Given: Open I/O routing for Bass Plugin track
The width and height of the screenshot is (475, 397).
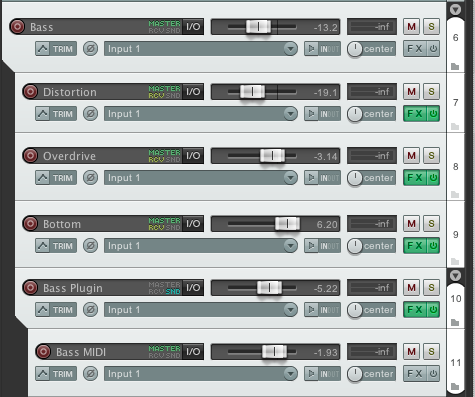Looking at the screenshot, I should [x=193, y=288].
